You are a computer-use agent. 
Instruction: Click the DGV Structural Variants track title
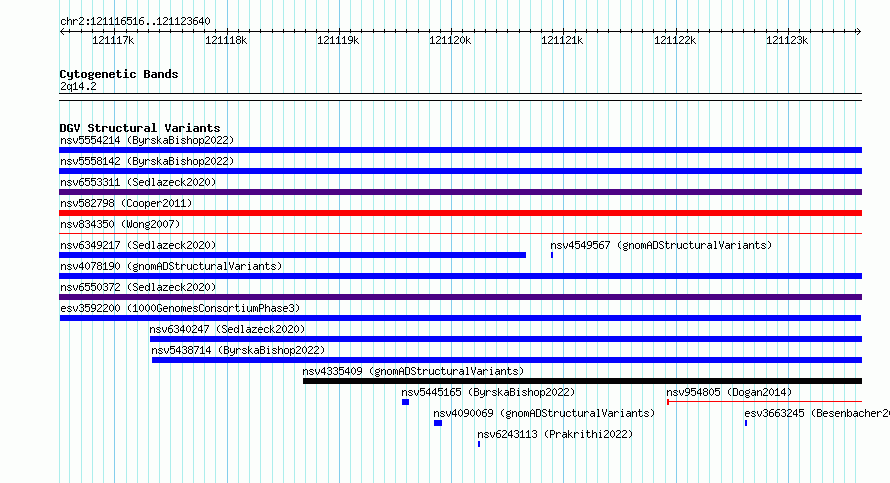(x=140, y=128)
